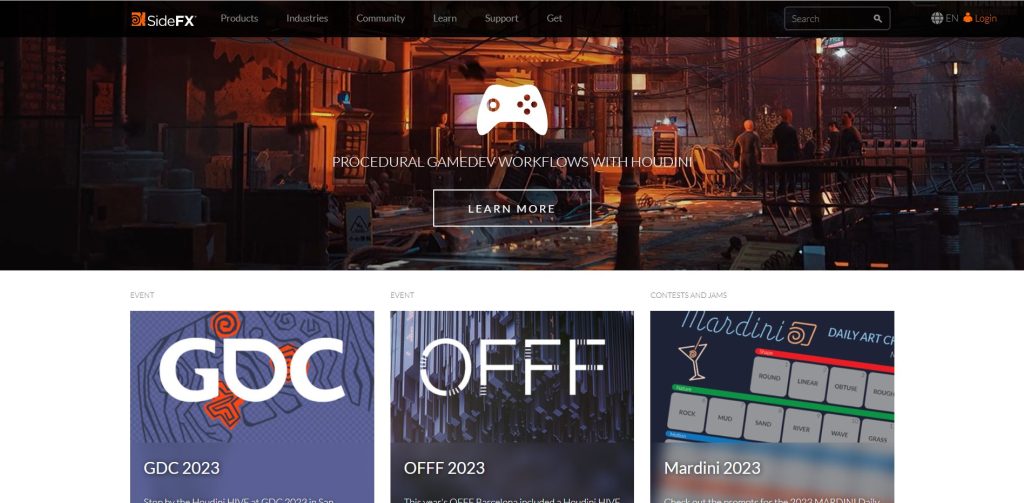The width and height of the screenshot is (1024, 503).
Task: Click the globe language icon
Action: (x=937, y=18)
